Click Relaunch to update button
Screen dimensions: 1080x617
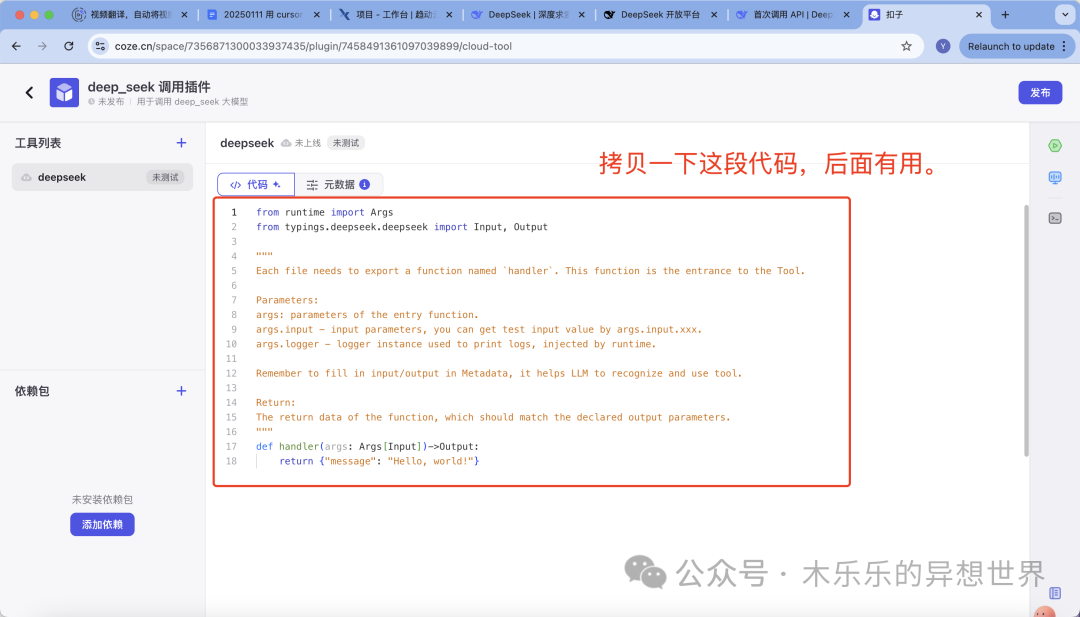click(x=1016, y=46)
